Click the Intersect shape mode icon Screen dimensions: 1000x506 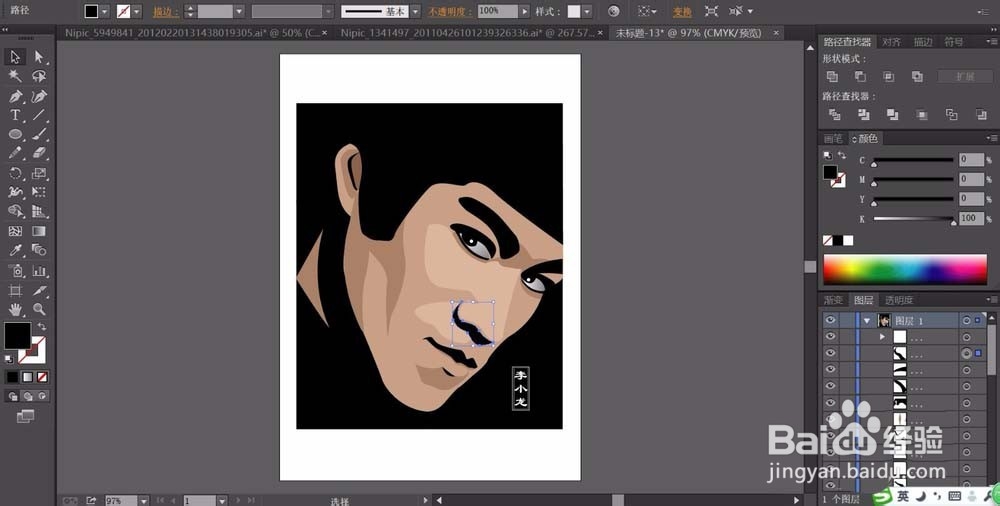(888, 77)
